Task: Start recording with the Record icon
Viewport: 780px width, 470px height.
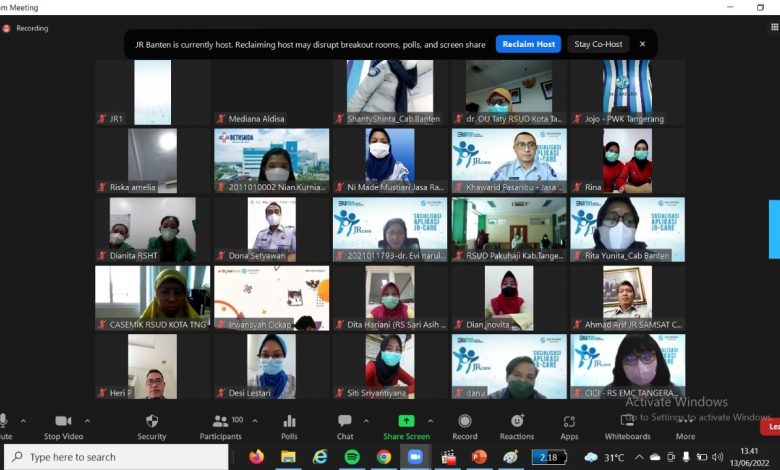Action: (465, 424)
